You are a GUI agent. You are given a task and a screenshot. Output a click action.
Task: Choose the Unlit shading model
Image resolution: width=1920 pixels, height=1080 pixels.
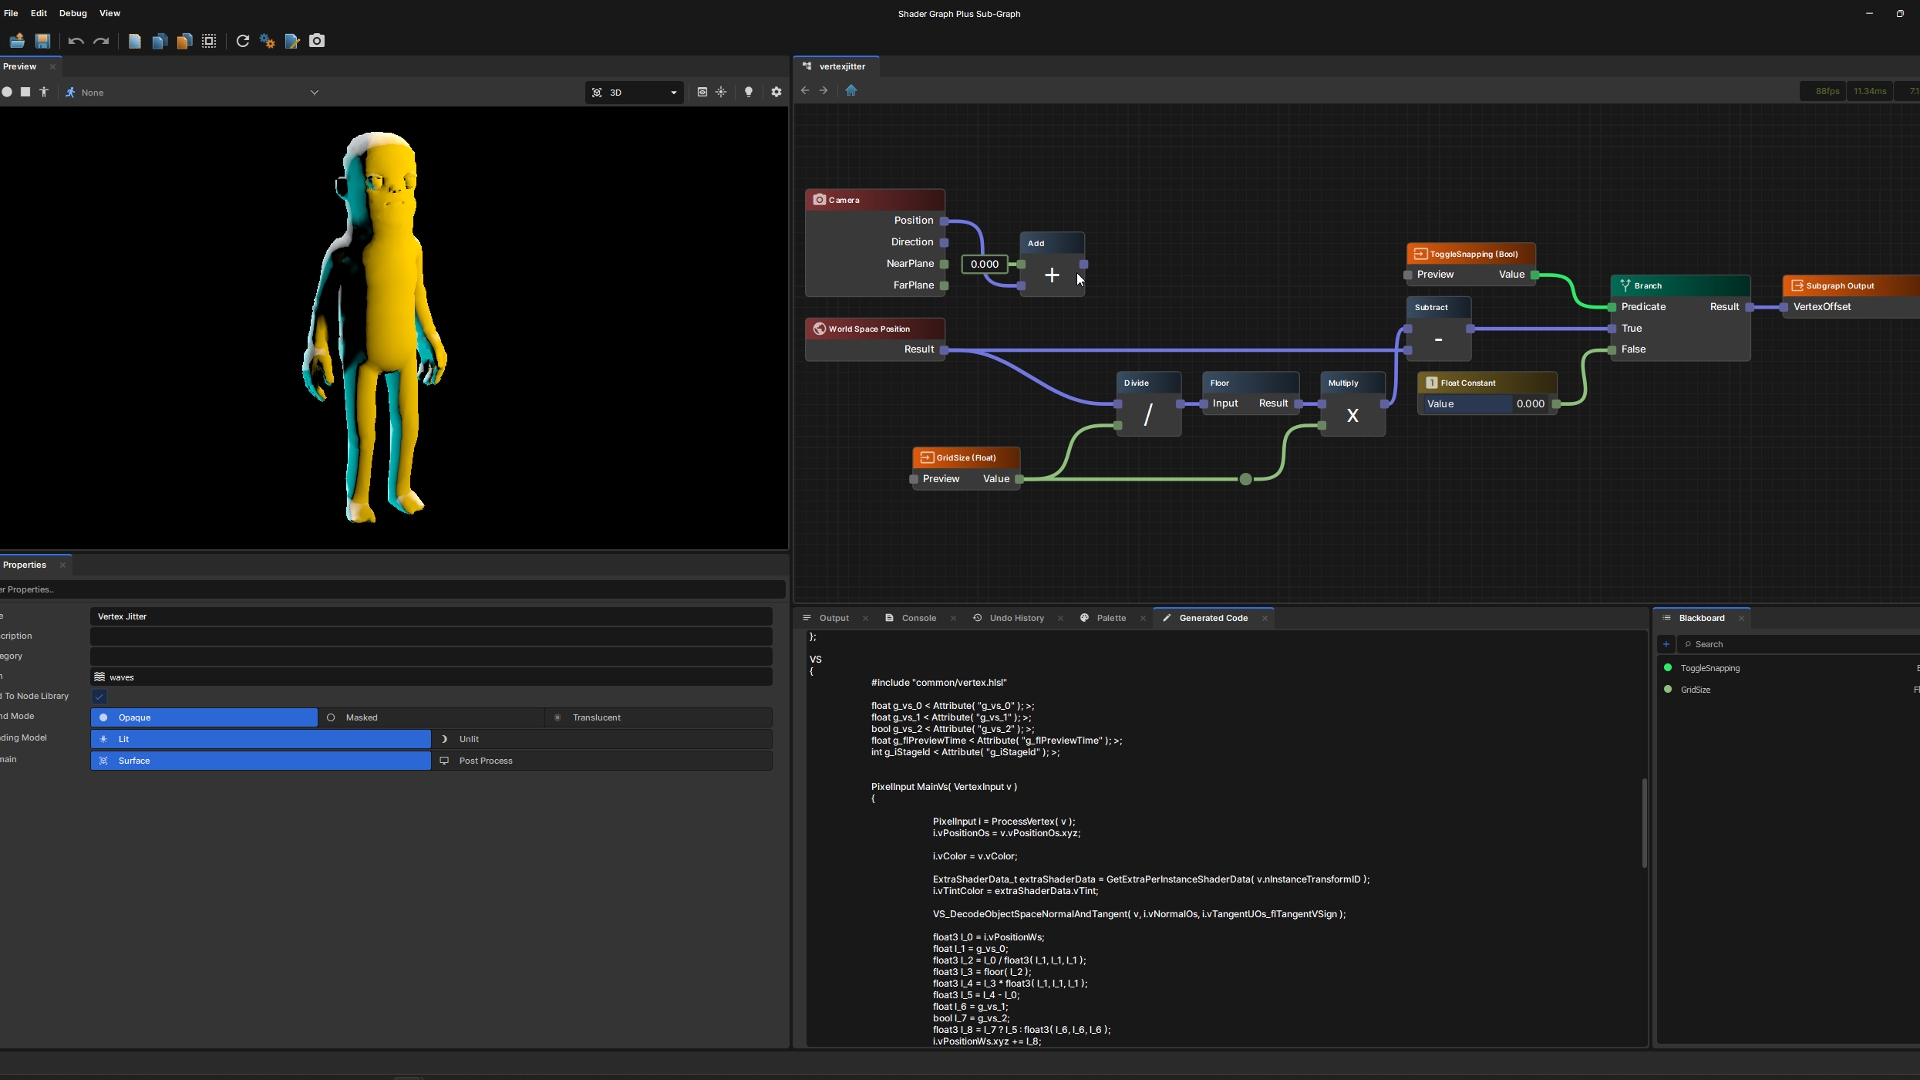coord(469,739)
